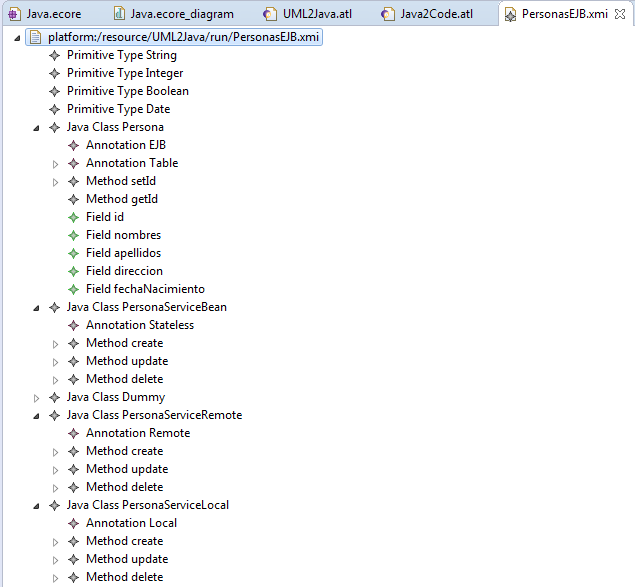
Task: Click the Java Class PersonaServiceBean icon
Action: (54, 307)
